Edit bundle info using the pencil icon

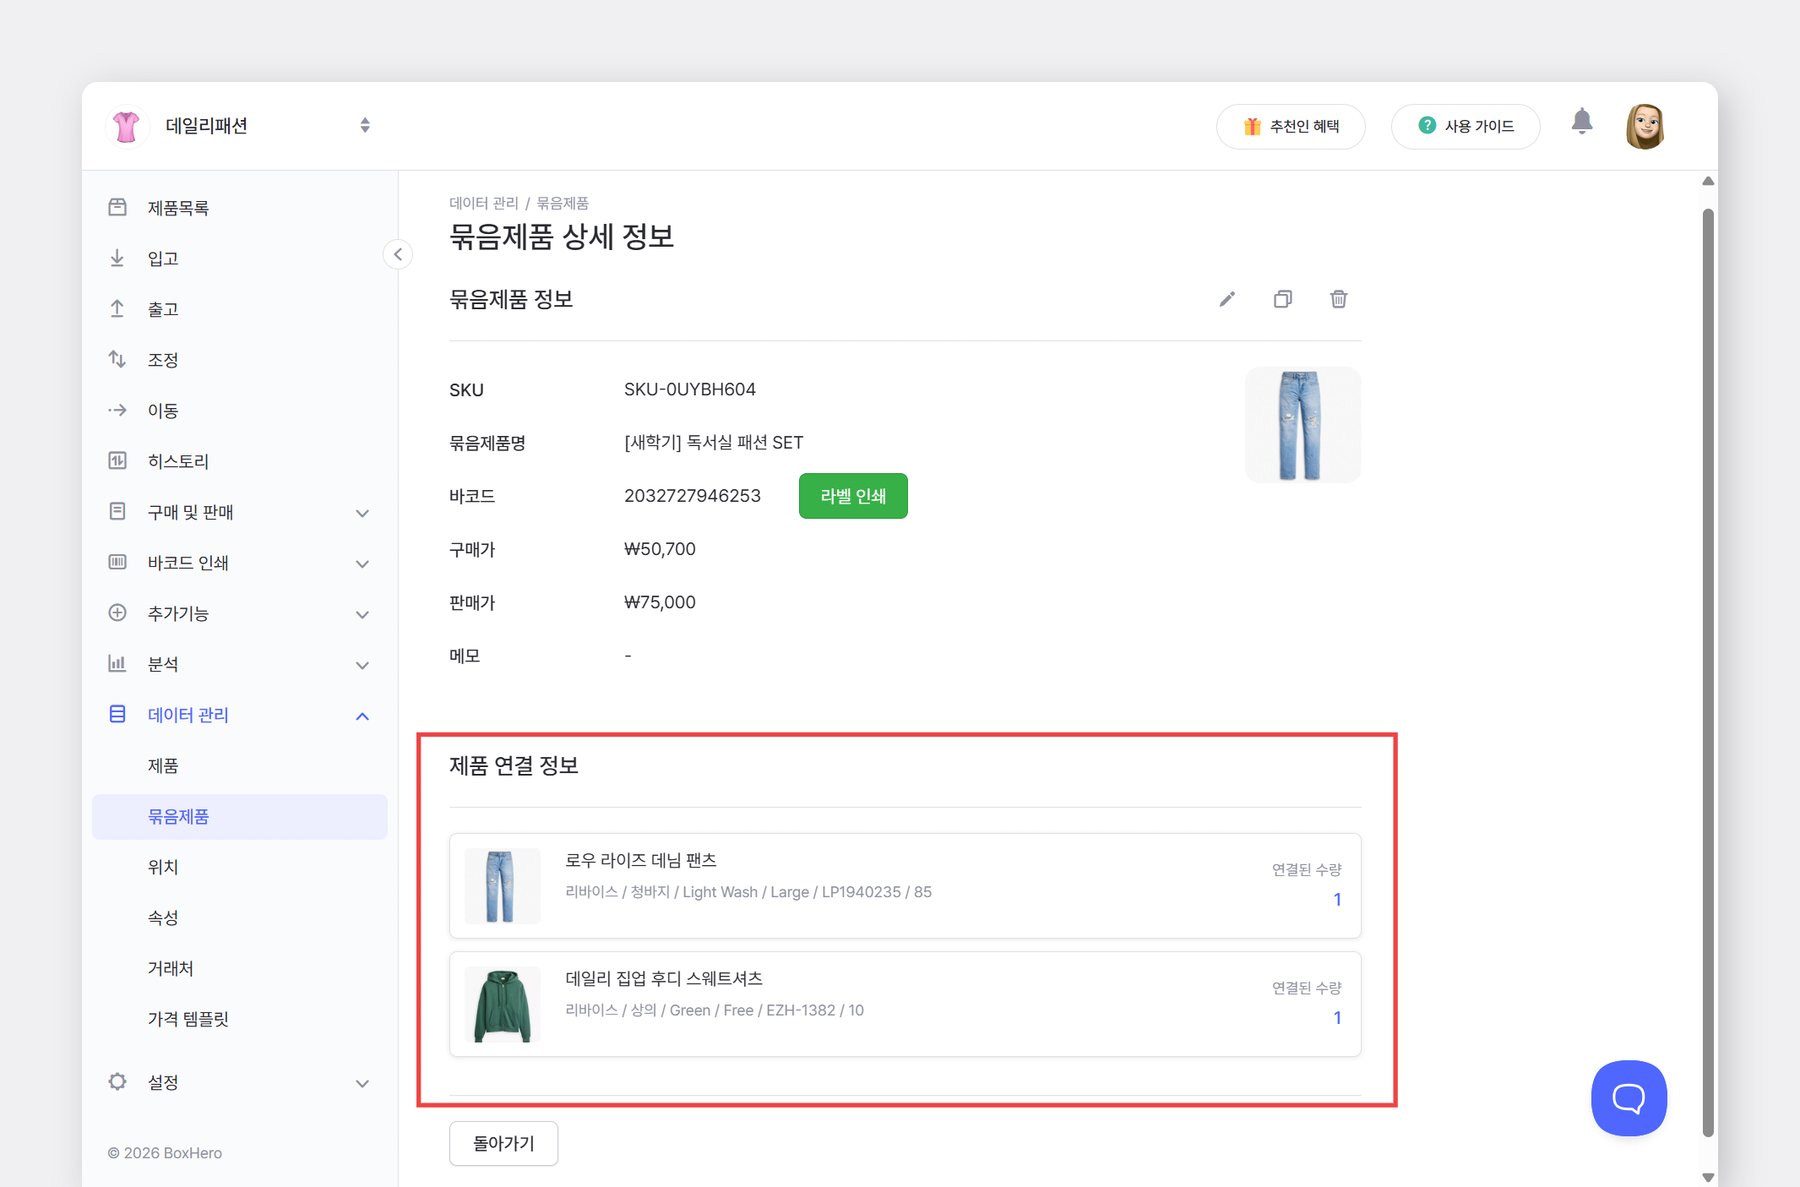click(1226, 299)
